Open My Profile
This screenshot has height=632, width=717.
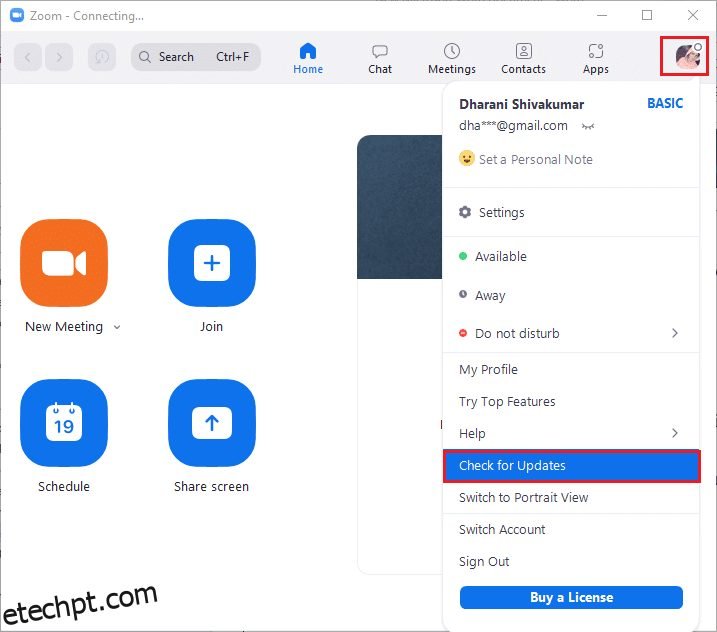[571, 370]
